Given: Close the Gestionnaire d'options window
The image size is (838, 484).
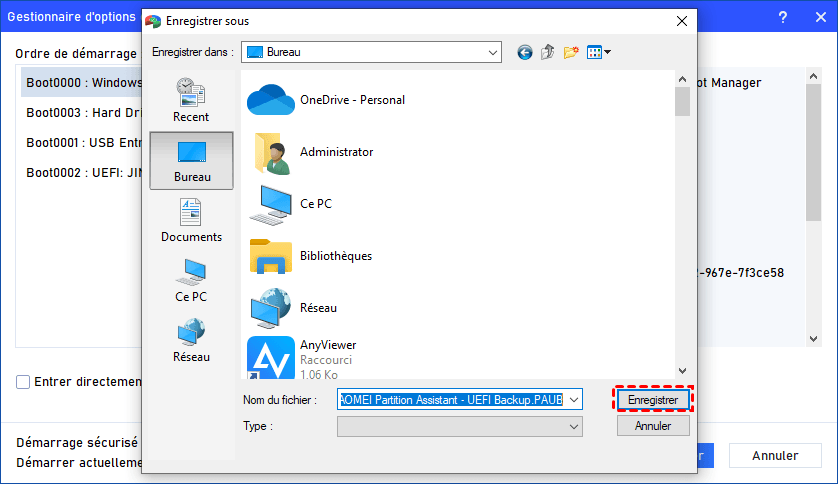Looking at the screenshot, I should 821,17.
